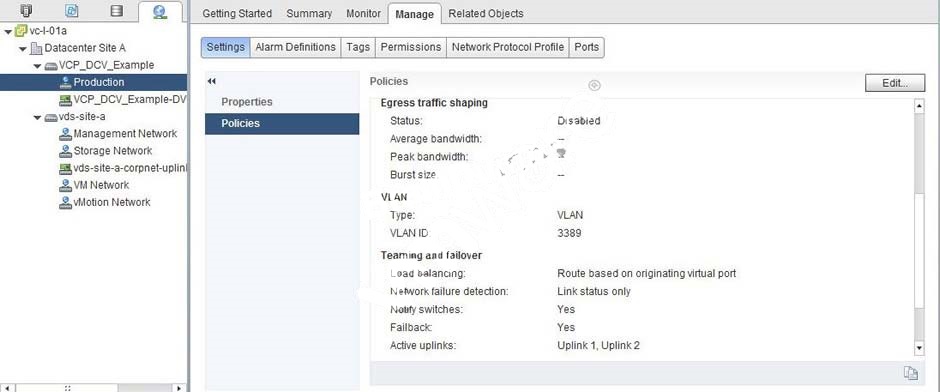Select the Production tree item
The height and width of the screenshot is (392, 940).
[94, 83]
